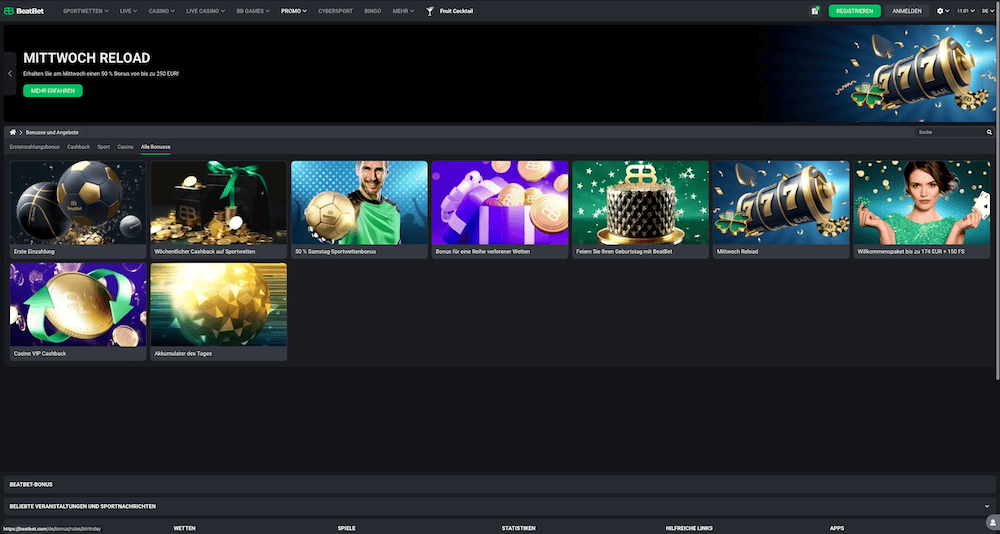This screenshot has height=534, width=1000.
Task: Go to home via breadcrumb house icon
Action: click(13, 132)
